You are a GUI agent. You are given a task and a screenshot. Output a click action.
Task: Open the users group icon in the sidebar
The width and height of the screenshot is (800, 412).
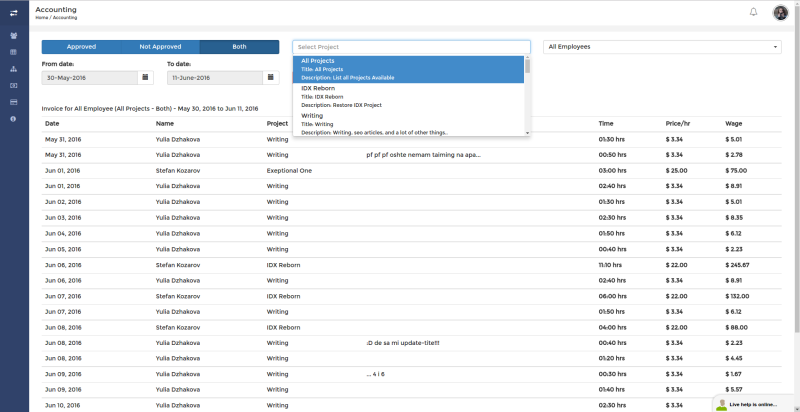click(13, 36)
